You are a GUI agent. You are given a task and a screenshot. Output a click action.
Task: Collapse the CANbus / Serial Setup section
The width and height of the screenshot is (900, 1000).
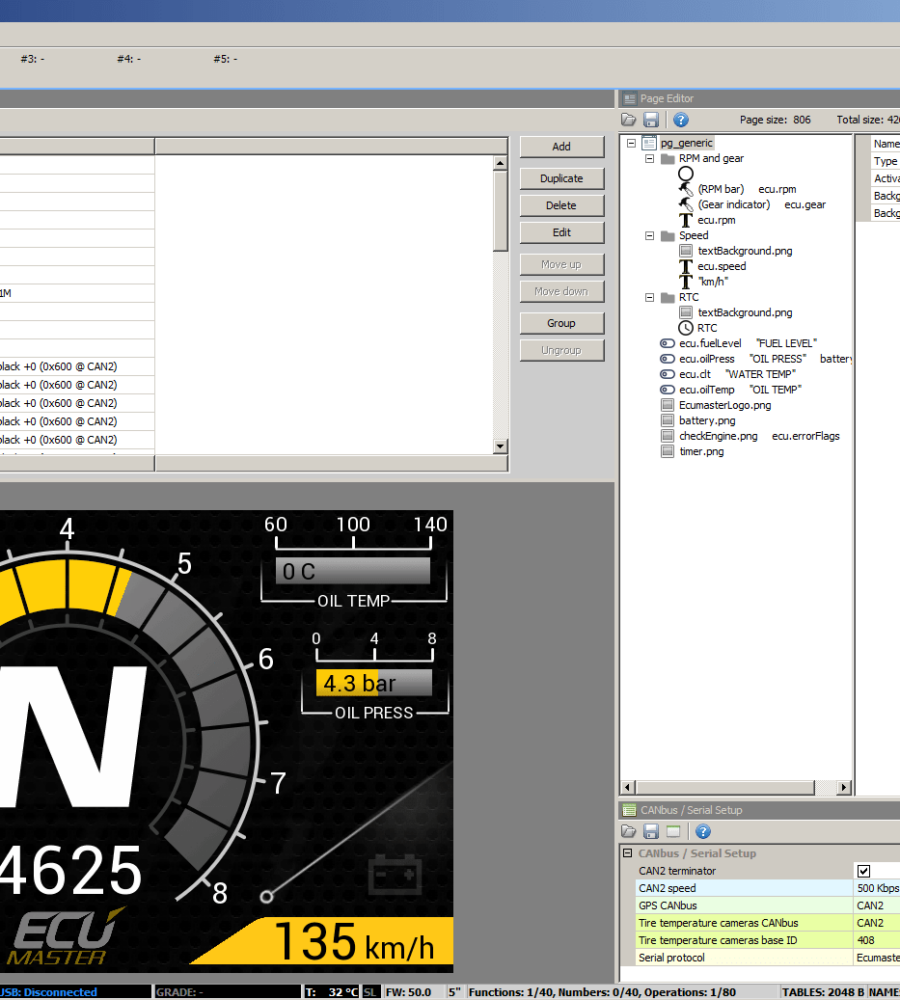628,854
